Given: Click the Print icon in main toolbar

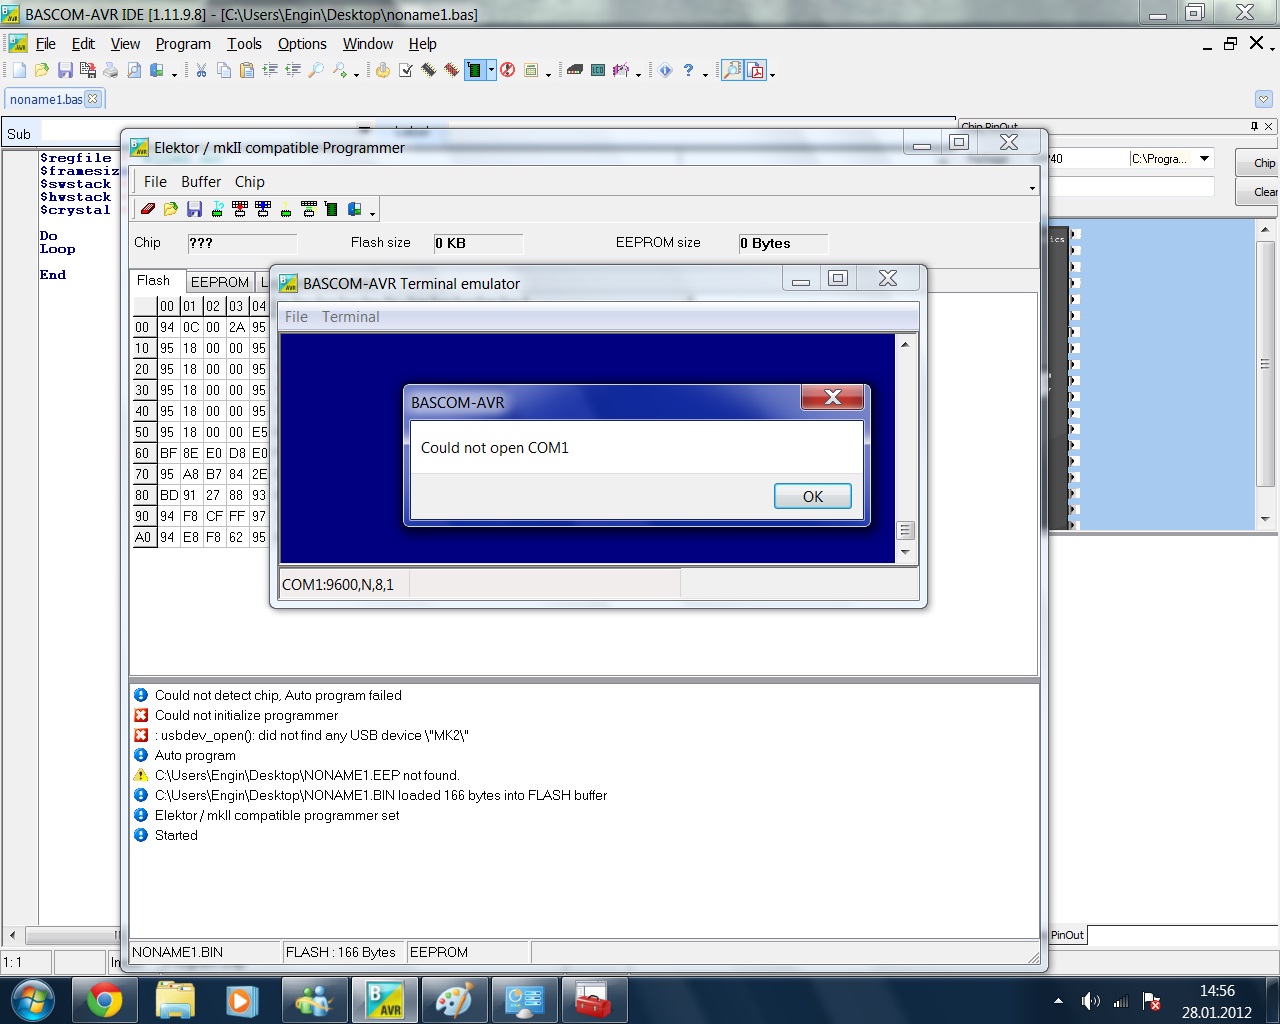Looking at the screenshot, I should click(x=110, y=70).
